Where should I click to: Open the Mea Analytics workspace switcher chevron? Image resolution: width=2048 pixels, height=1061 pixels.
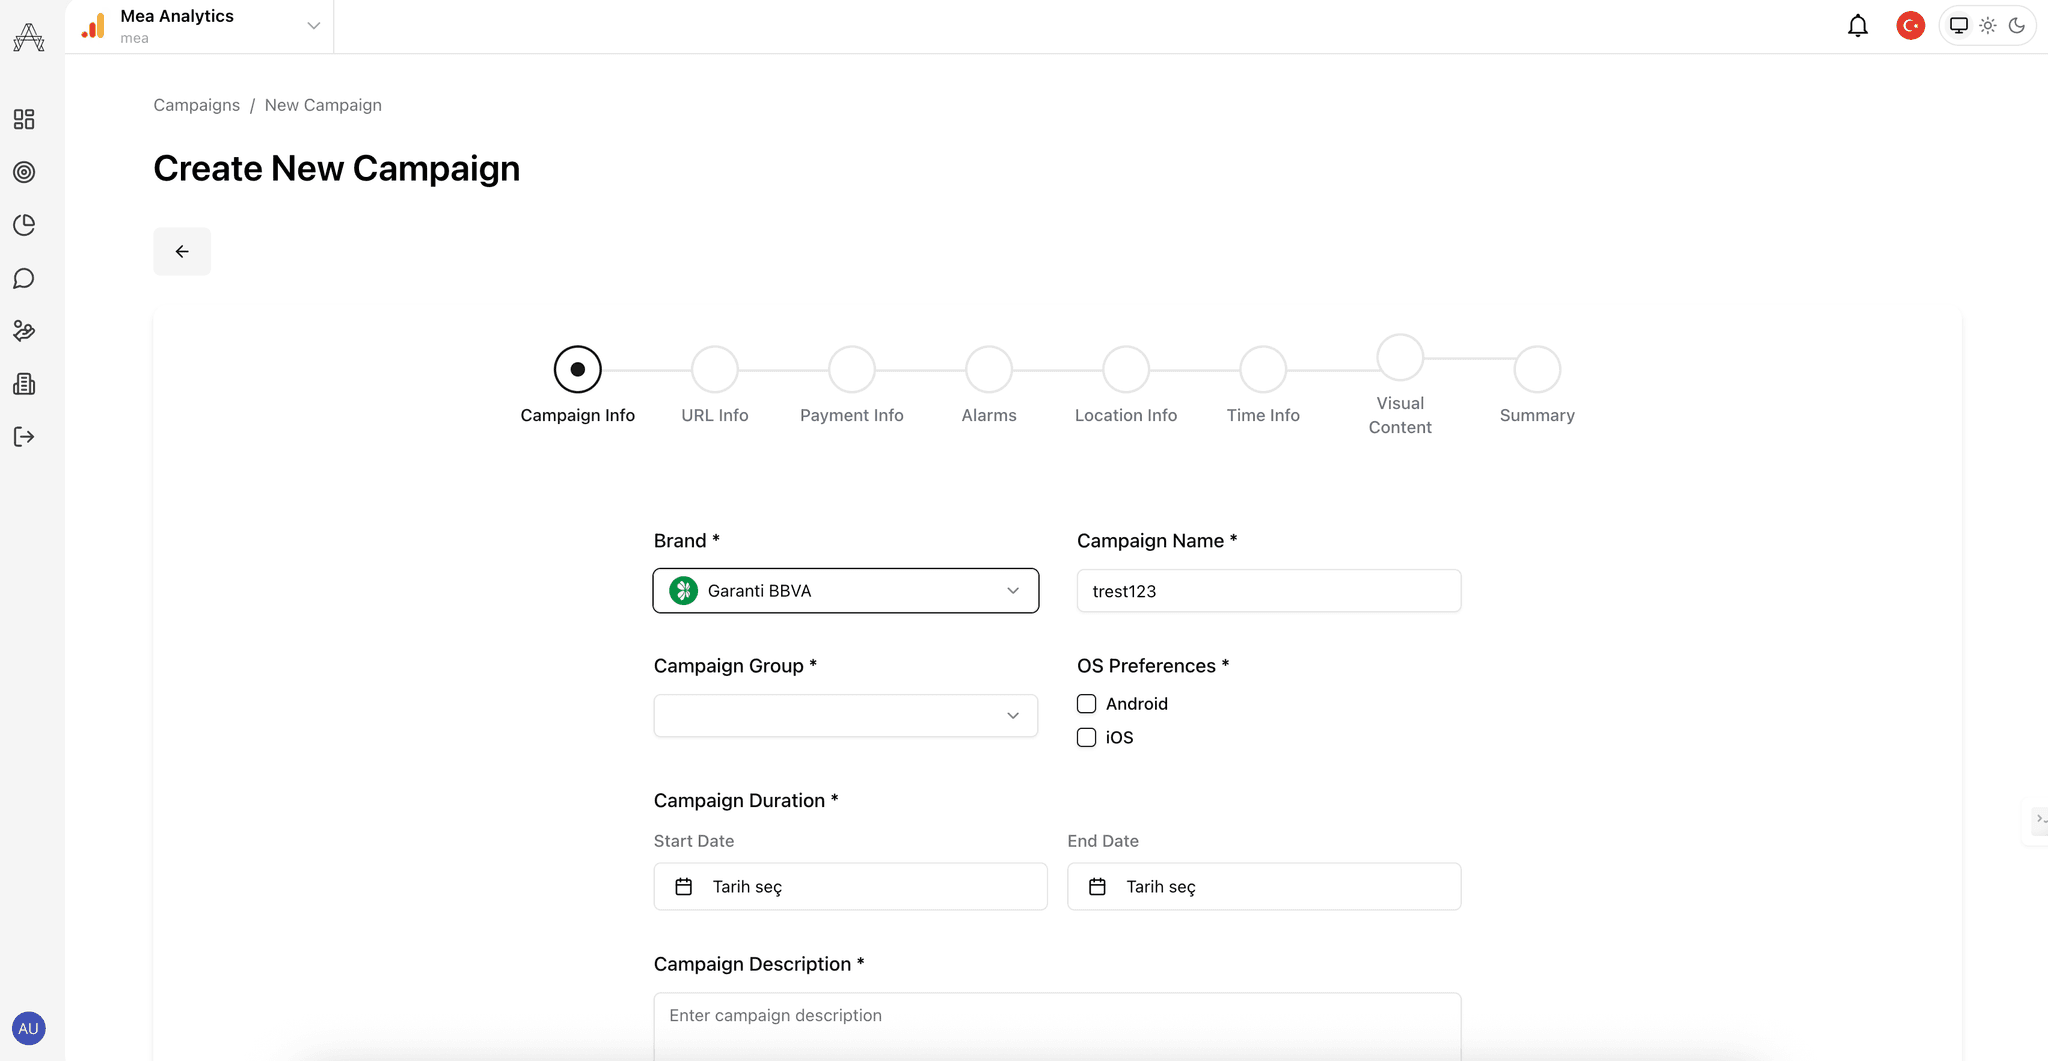313,26
